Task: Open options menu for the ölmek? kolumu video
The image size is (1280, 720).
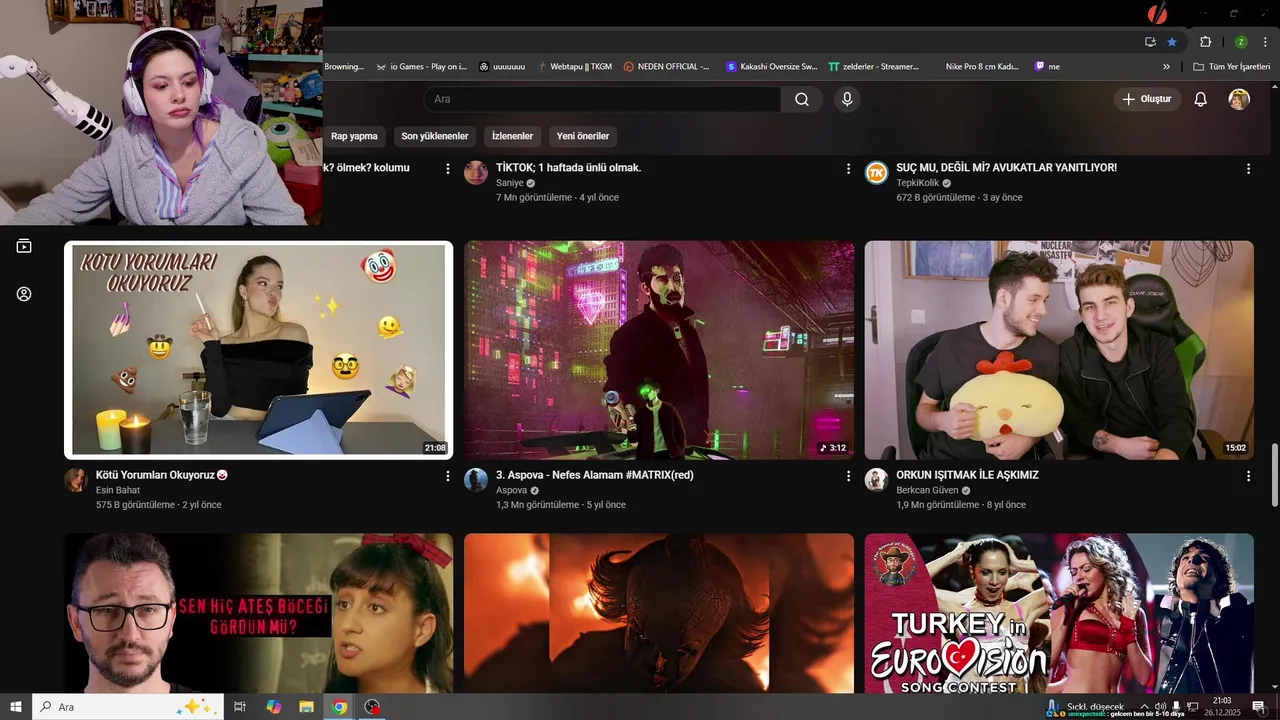Action: 447,169
